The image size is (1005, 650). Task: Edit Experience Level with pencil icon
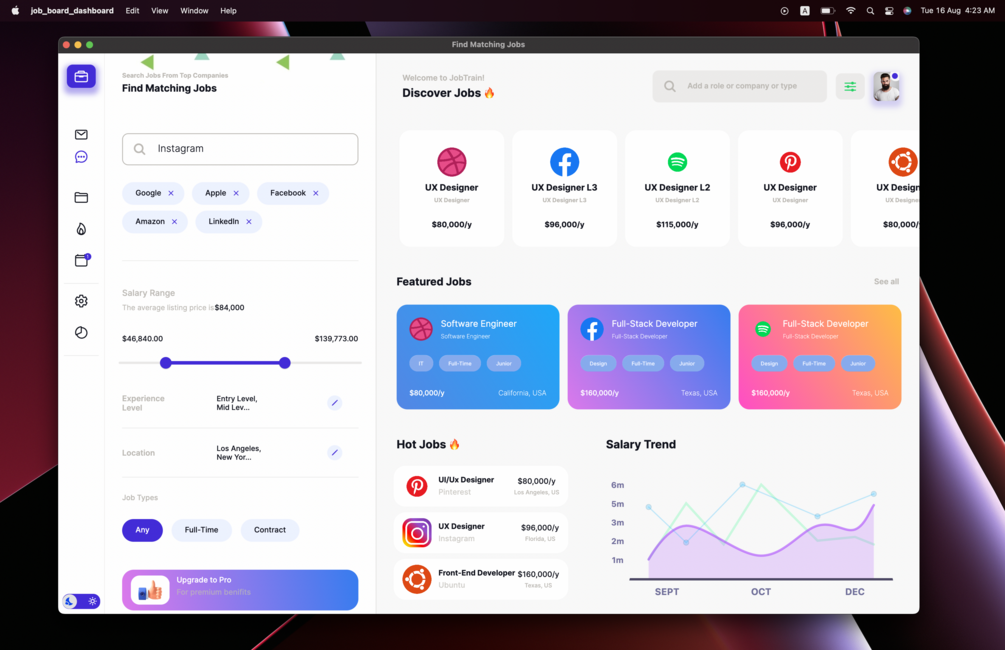click(x=335, y=403)
